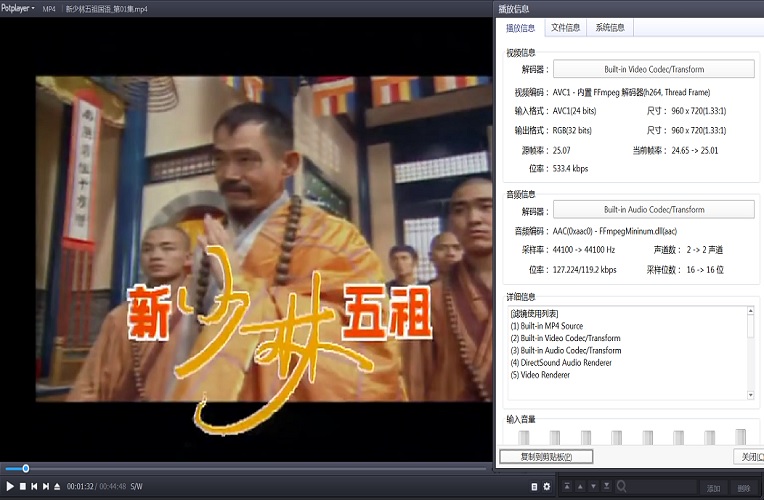764x500 pixels.
Task: Select filter entry (2) Built-in Video Codec/Transform
Action: [565, 338]
